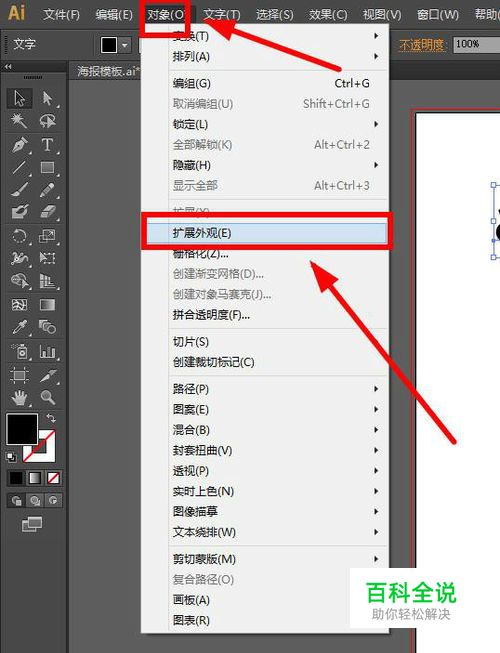The image size is (500, 653).
Task: Swap fill and stroke colors arrow
Action: (x=51, y=418)
